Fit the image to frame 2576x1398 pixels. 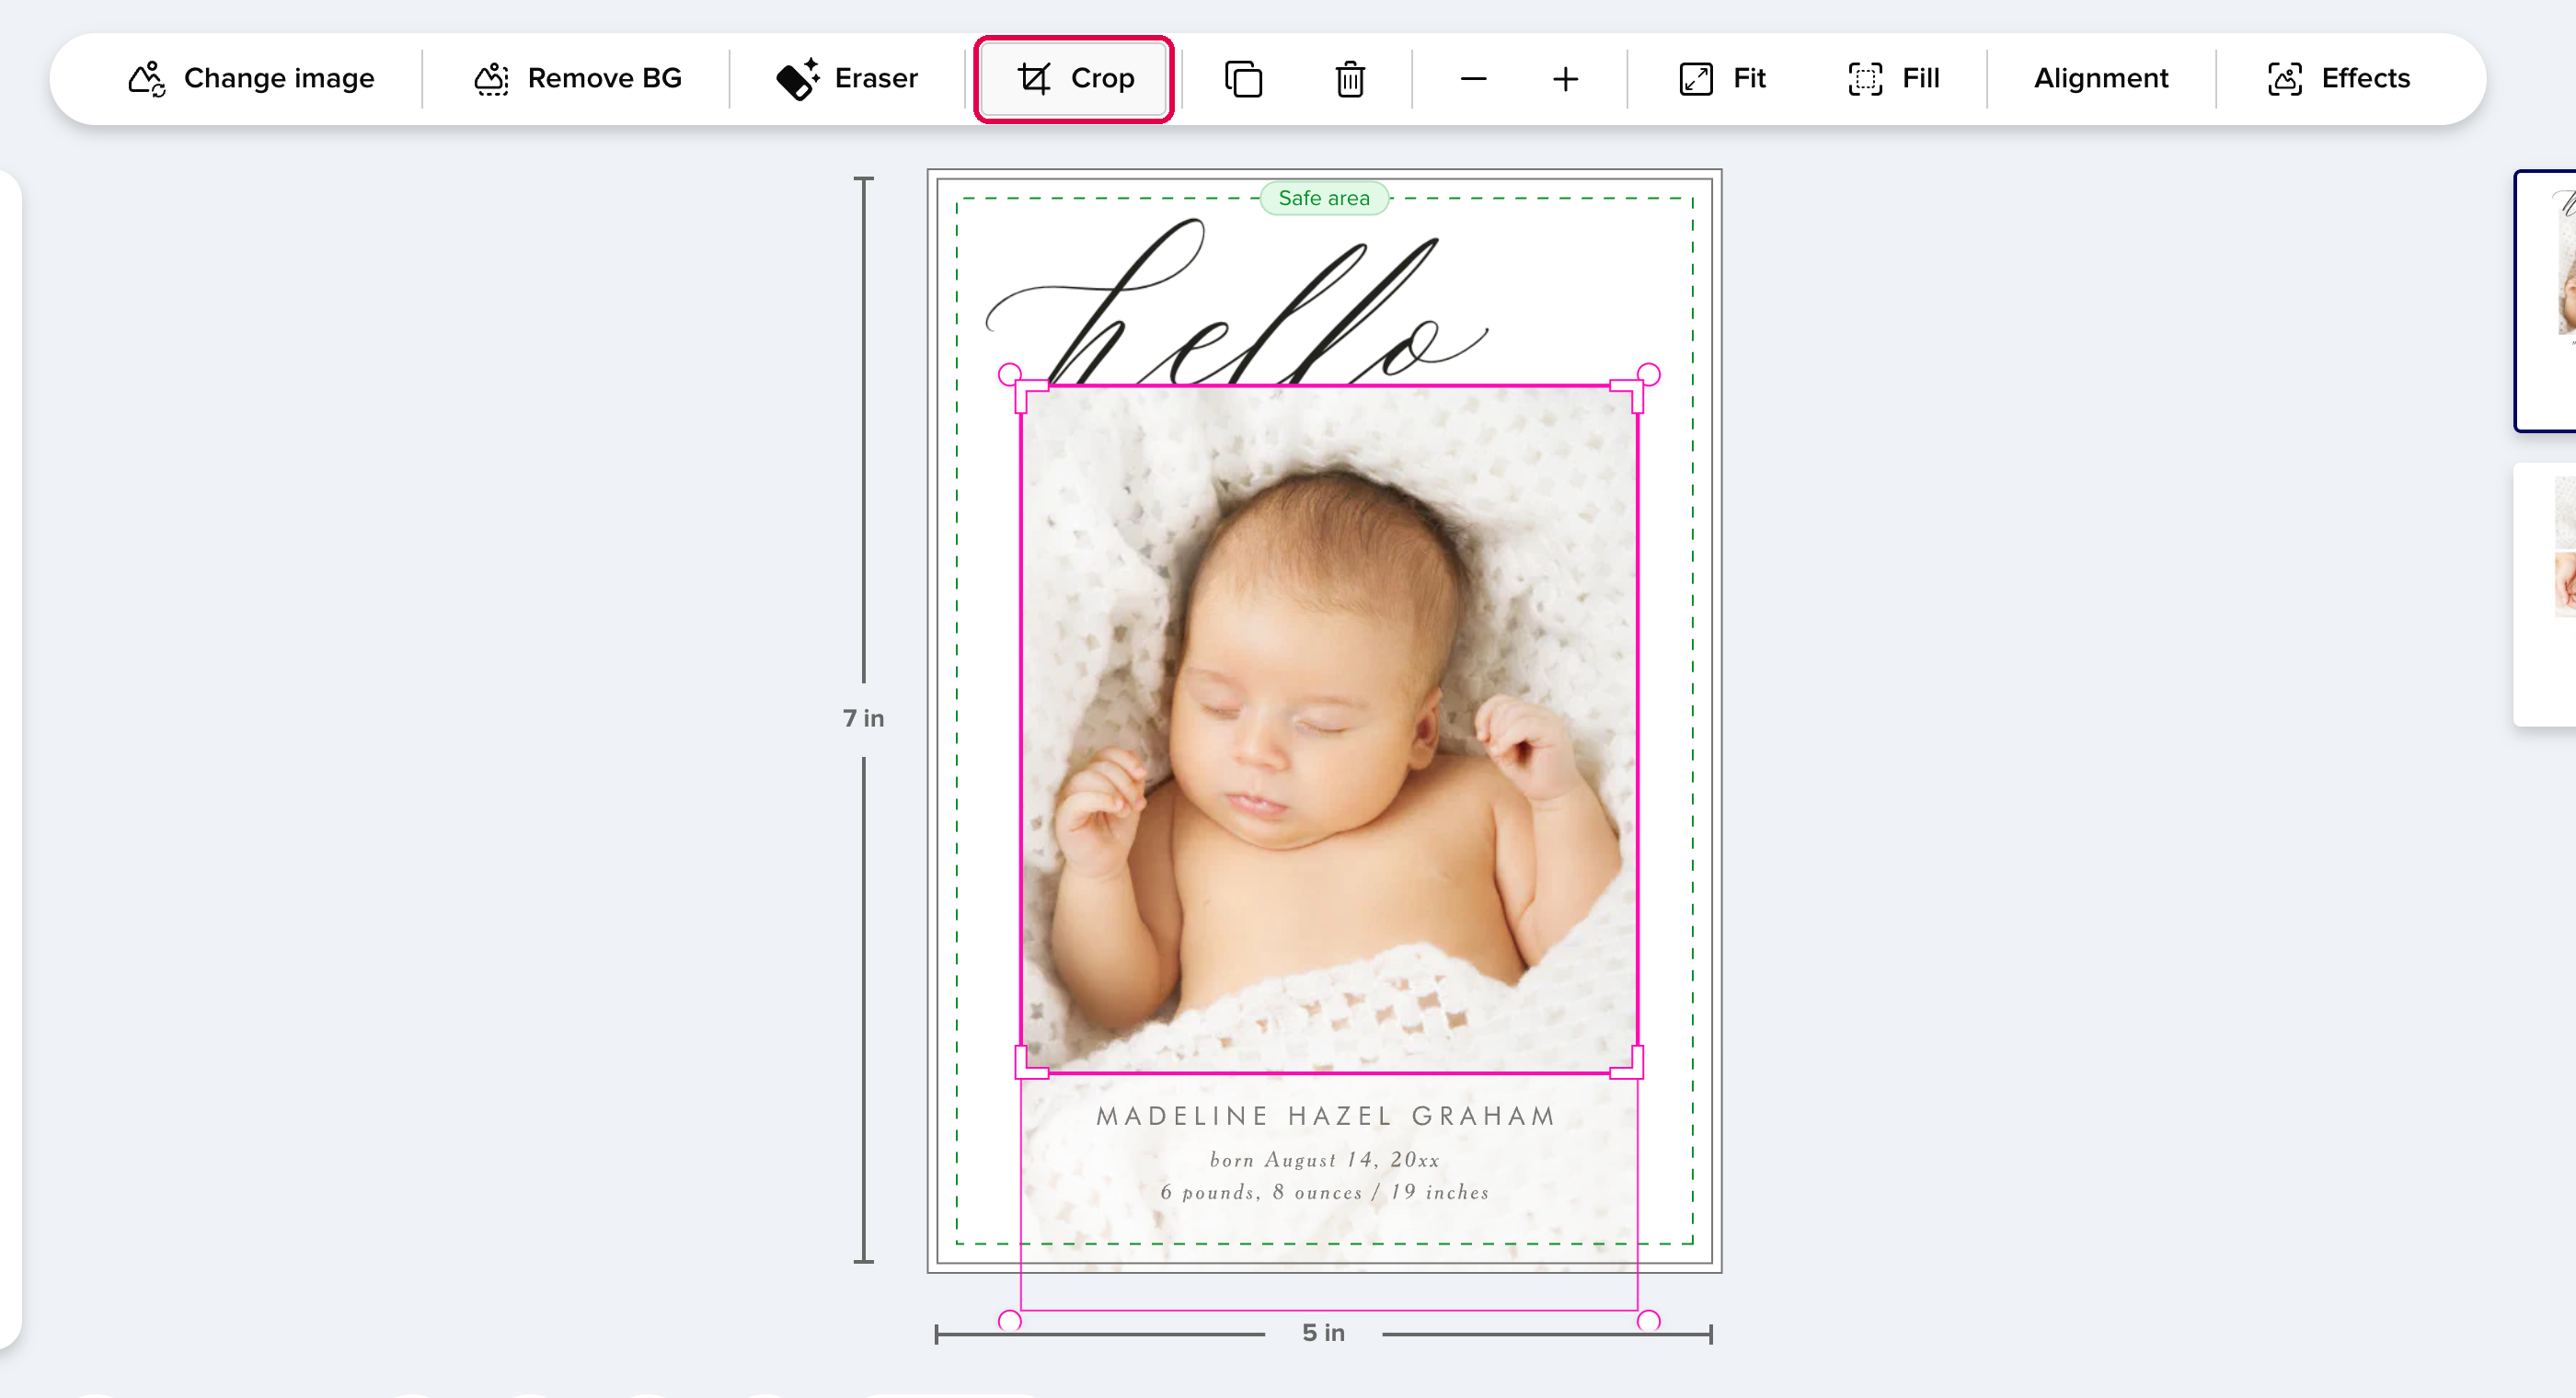click(1722, 78)
